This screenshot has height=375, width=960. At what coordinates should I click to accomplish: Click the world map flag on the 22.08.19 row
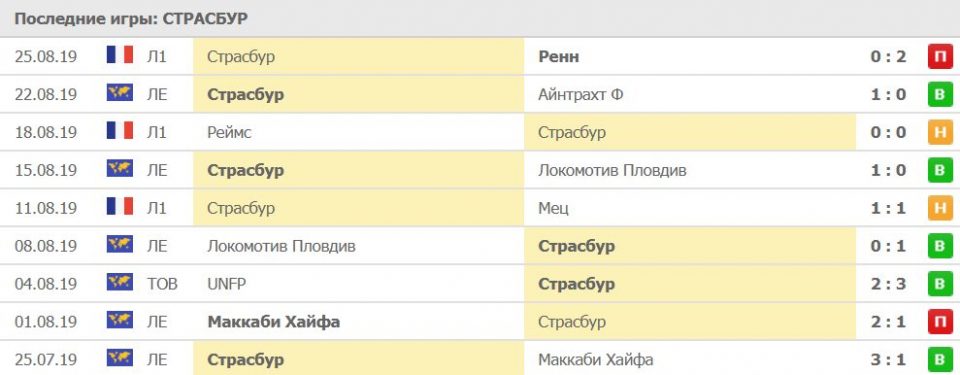pyautogui.click(x=120, y=93)
